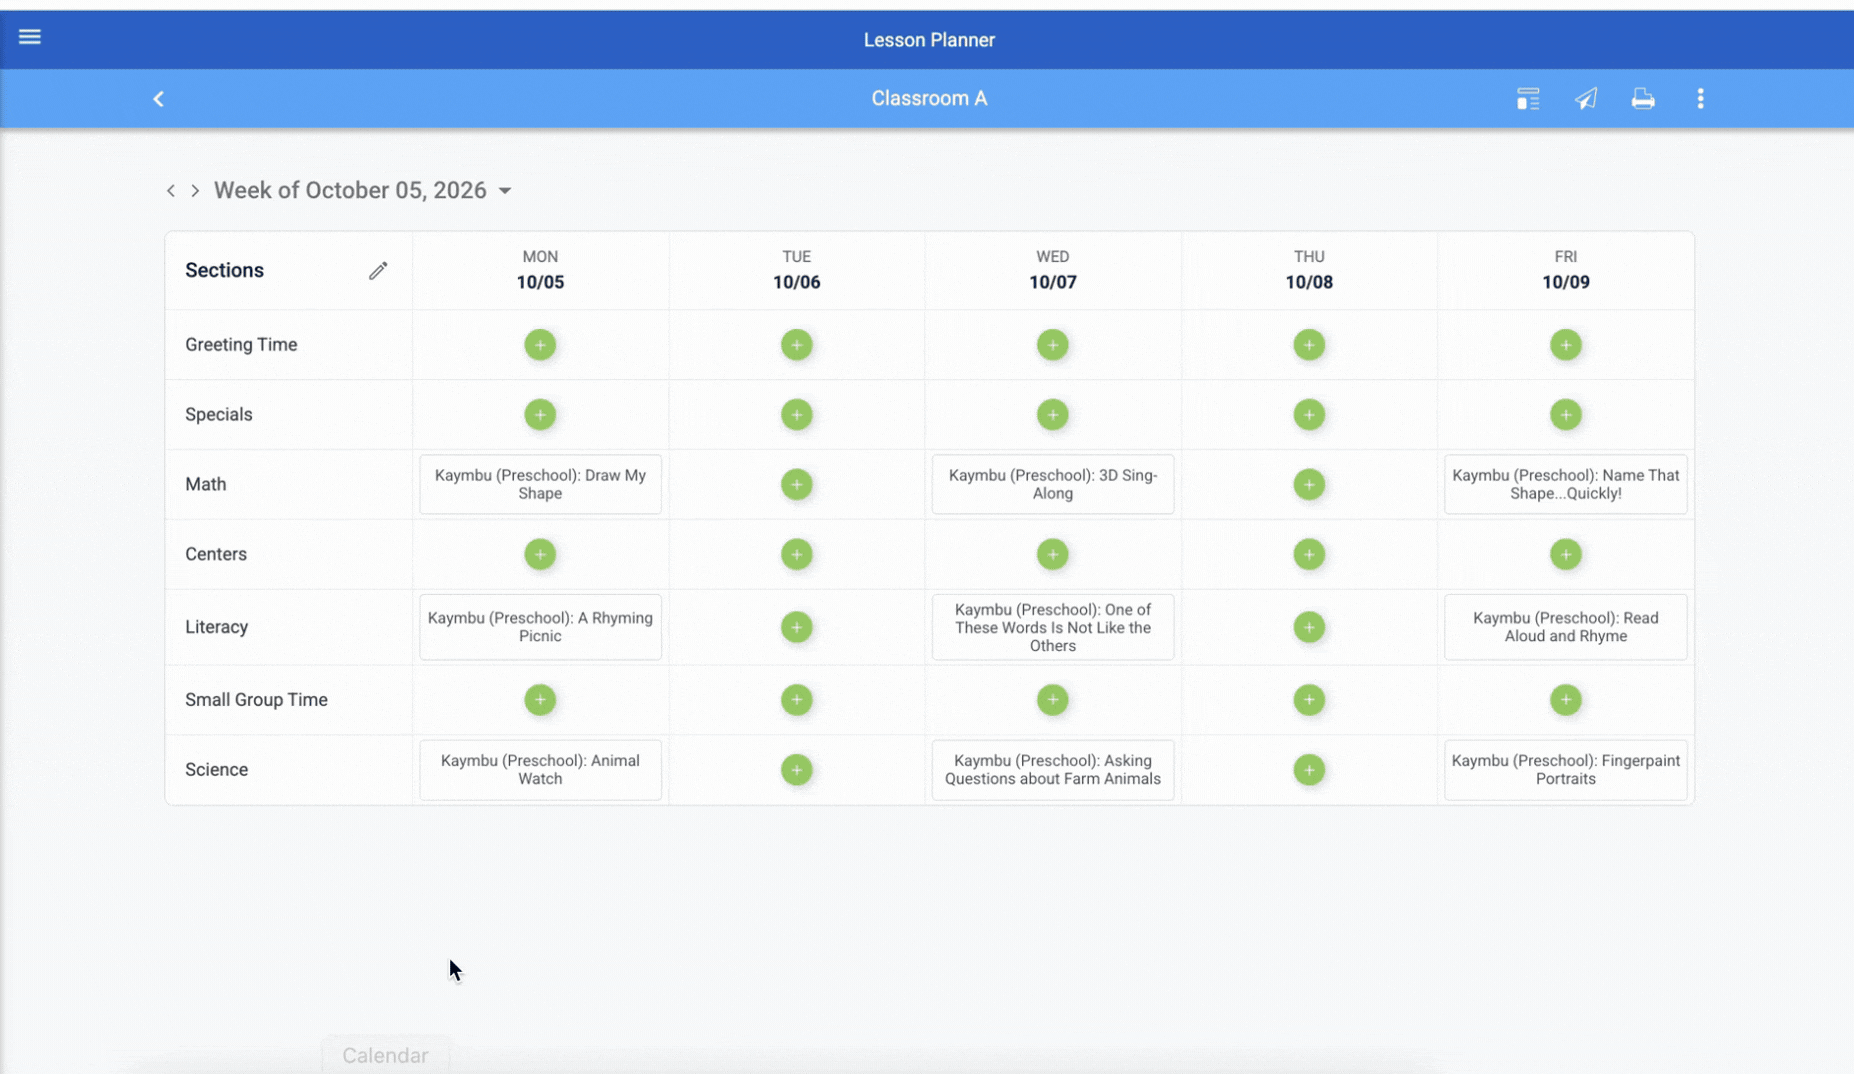
Task: Add Specials activity on Friday 10/09
Action: 1566,415
